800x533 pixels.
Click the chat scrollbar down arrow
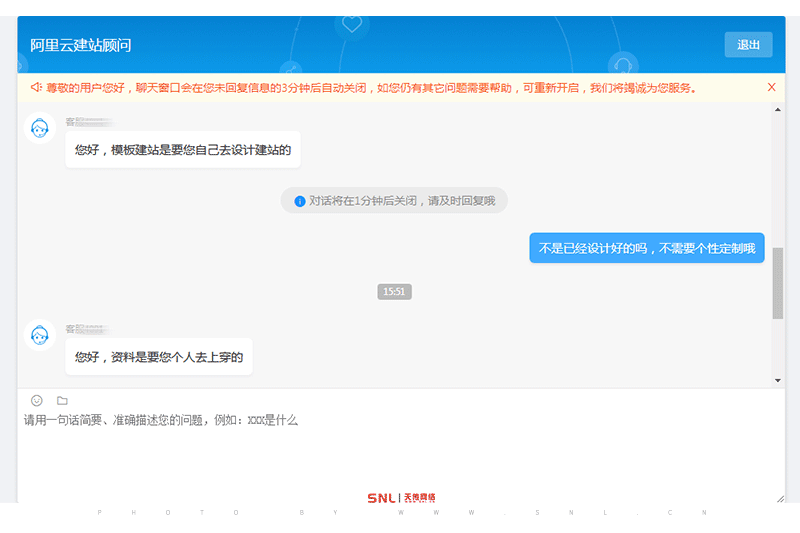[x=778, y=380]
